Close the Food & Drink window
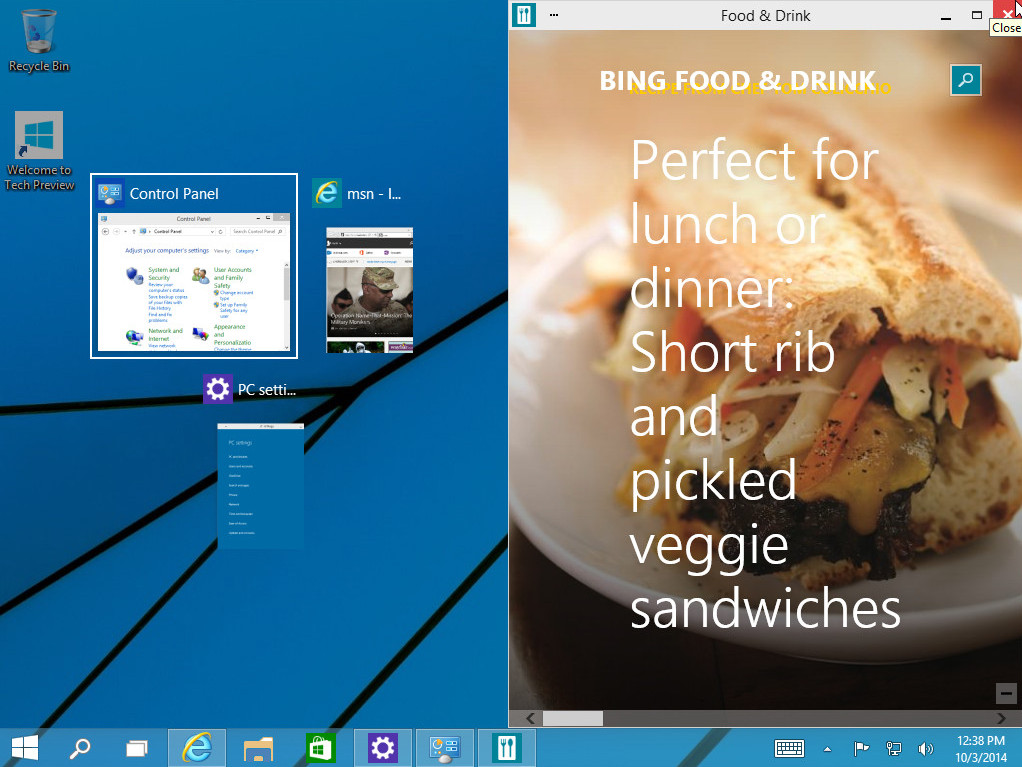This screenshot has width=1022, height=767. pos(1007,13)
